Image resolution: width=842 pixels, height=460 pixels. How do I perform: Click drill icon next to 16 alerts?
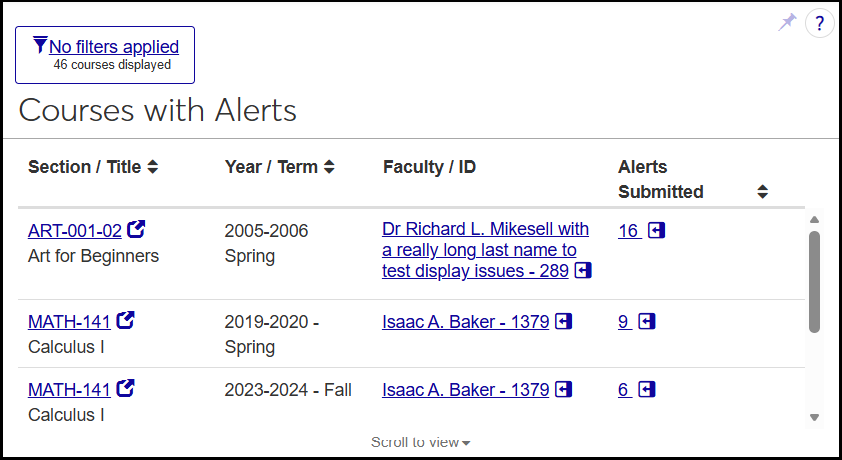click(x=657, y=230)
